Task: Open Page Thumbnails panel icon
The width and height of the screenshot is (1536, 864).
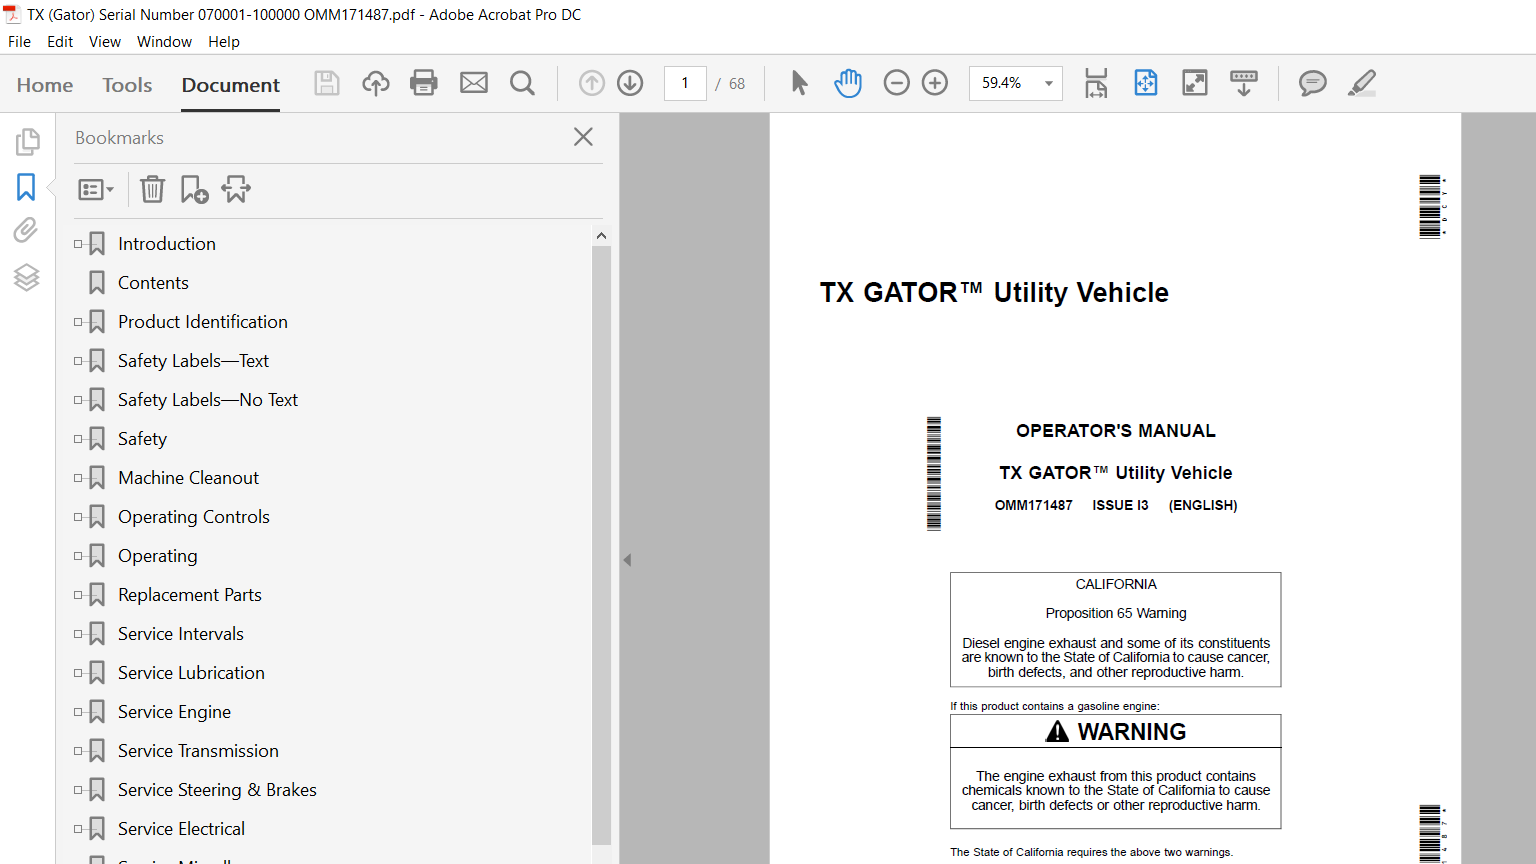Action: point(27,142)
